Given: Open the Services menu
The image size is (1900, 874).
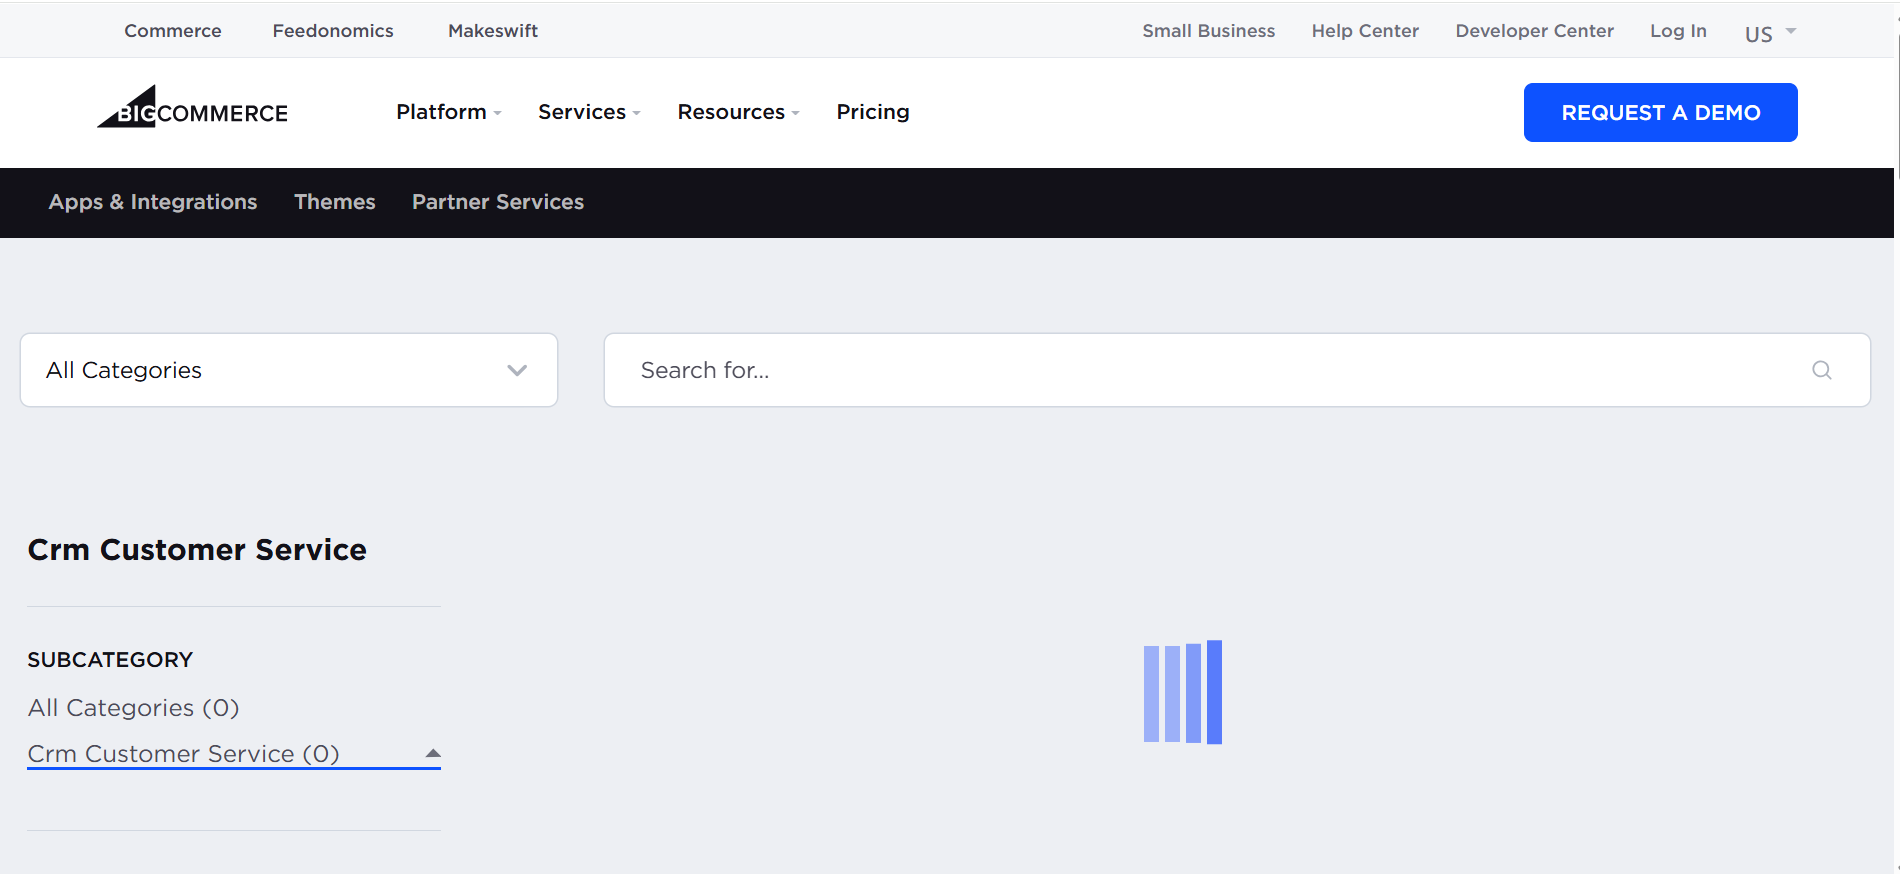Looking at the screenshot, I should (x=589, y=112).
